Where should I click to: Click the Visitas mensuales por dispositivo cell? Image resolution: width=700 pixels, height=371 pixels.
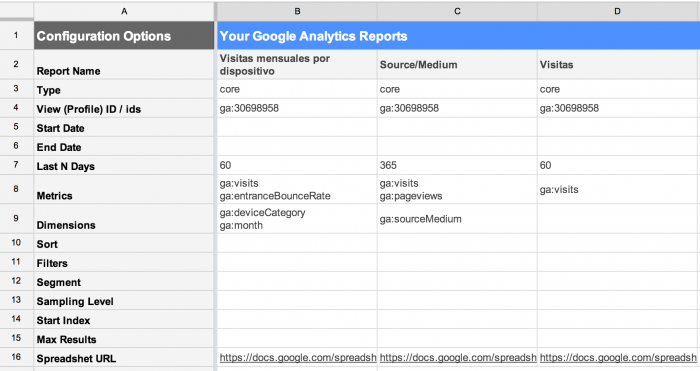(297, 65)
